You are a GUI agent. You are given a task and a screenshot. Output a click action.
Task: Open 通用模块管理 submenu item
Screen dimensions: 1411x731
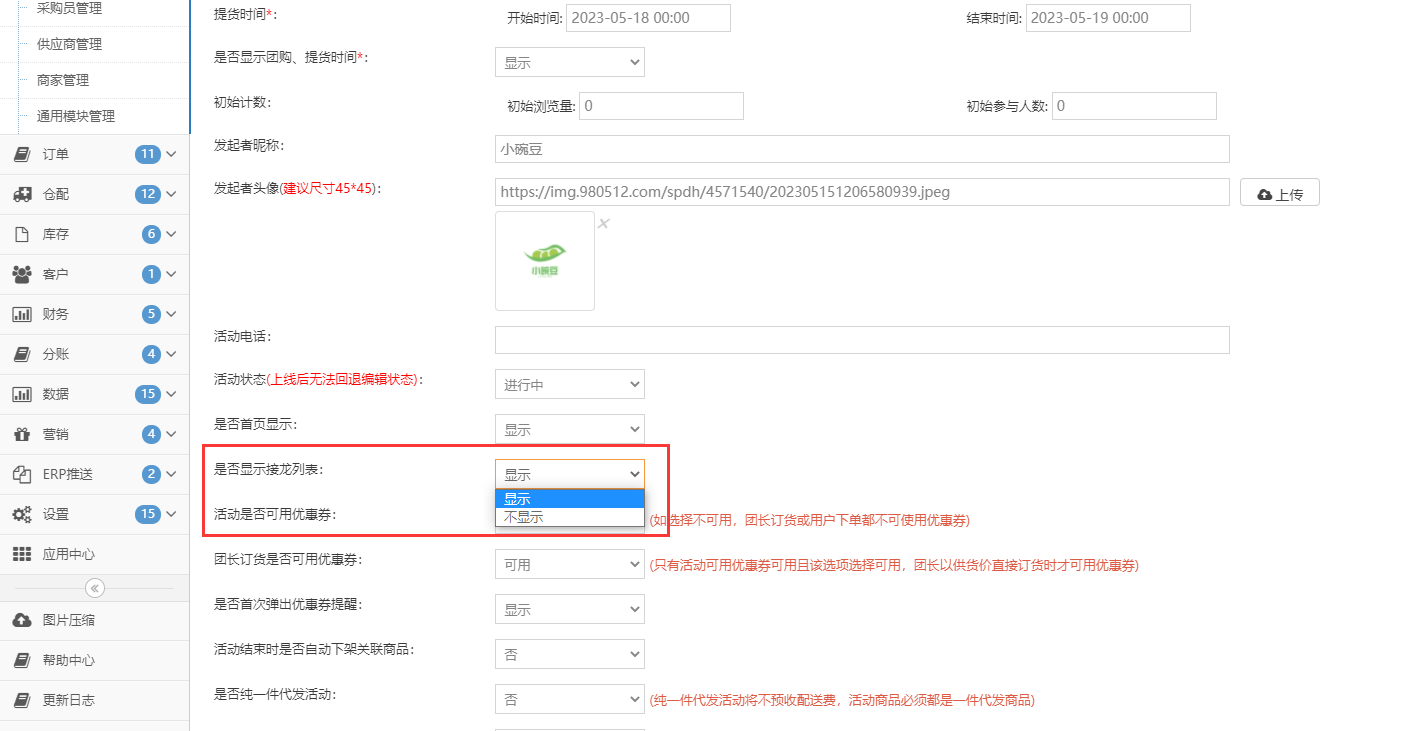[76, 116]
